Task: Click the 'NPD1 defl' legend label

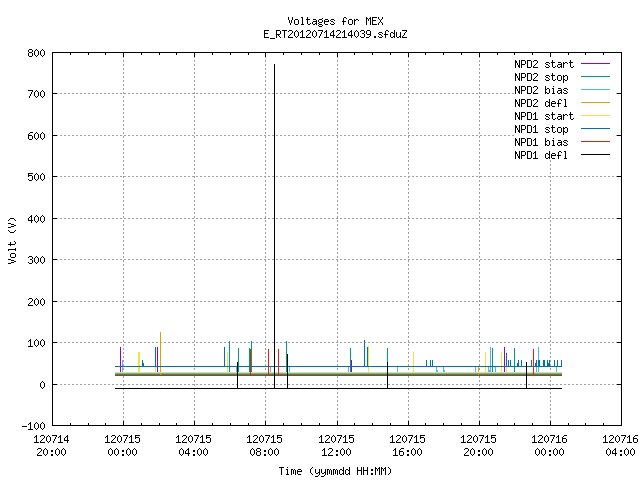Action: tap(541, 155)
